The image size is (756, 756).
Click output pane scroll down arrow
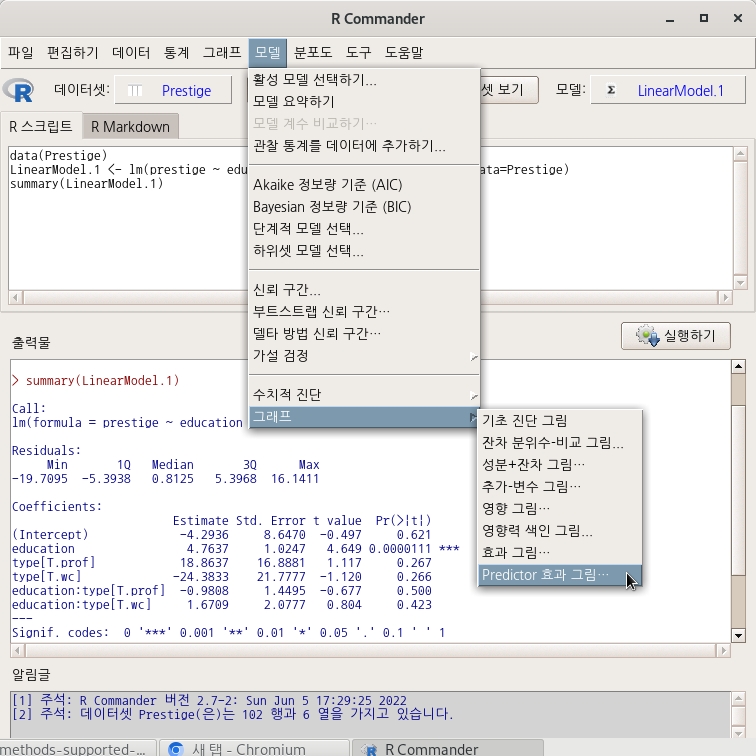click(738, 635)
